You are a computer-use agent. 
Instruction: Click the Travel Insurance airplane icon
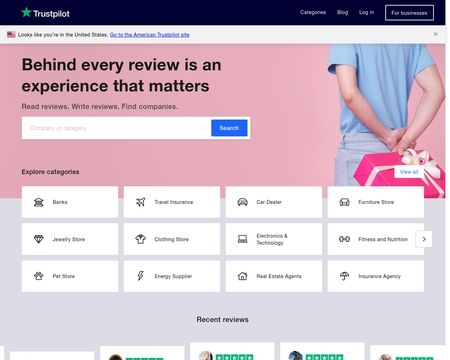(x=141, y=202)
